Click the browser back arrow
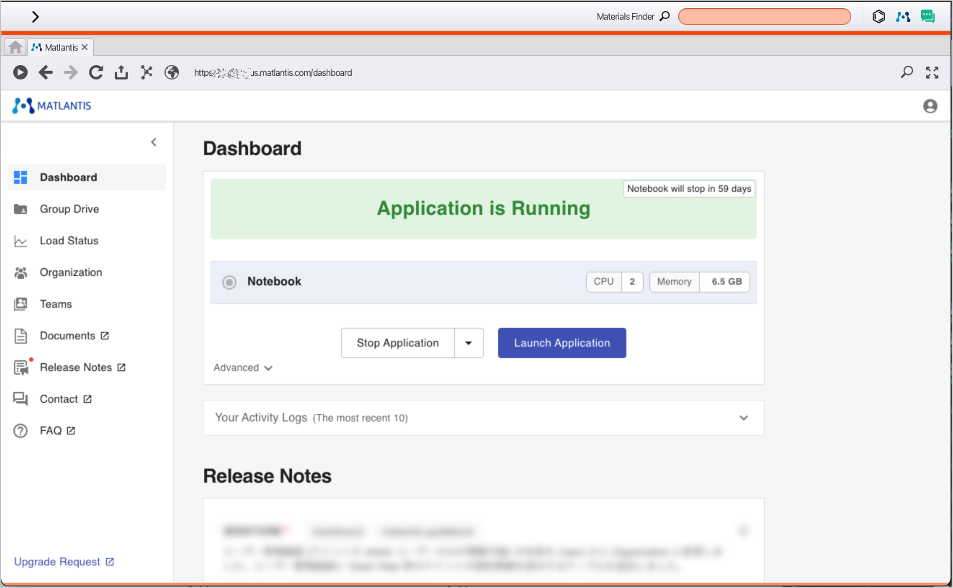The image size is (953, 588). (45, 72)
